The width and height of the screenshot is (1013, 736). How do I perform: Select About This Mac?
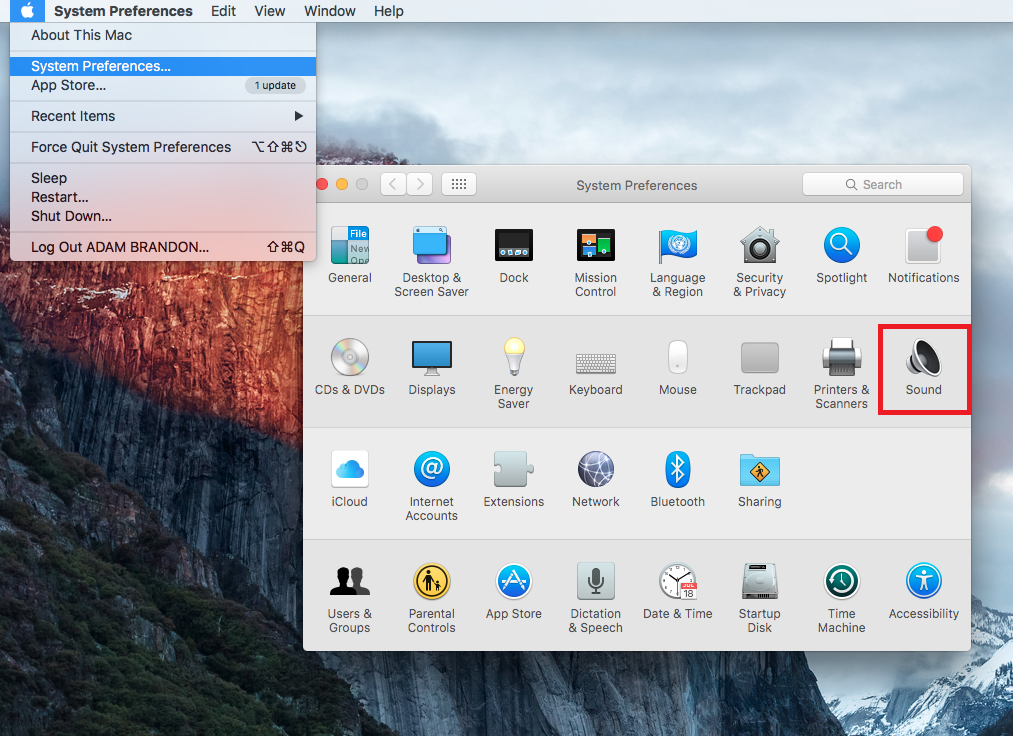coord(163,36)
